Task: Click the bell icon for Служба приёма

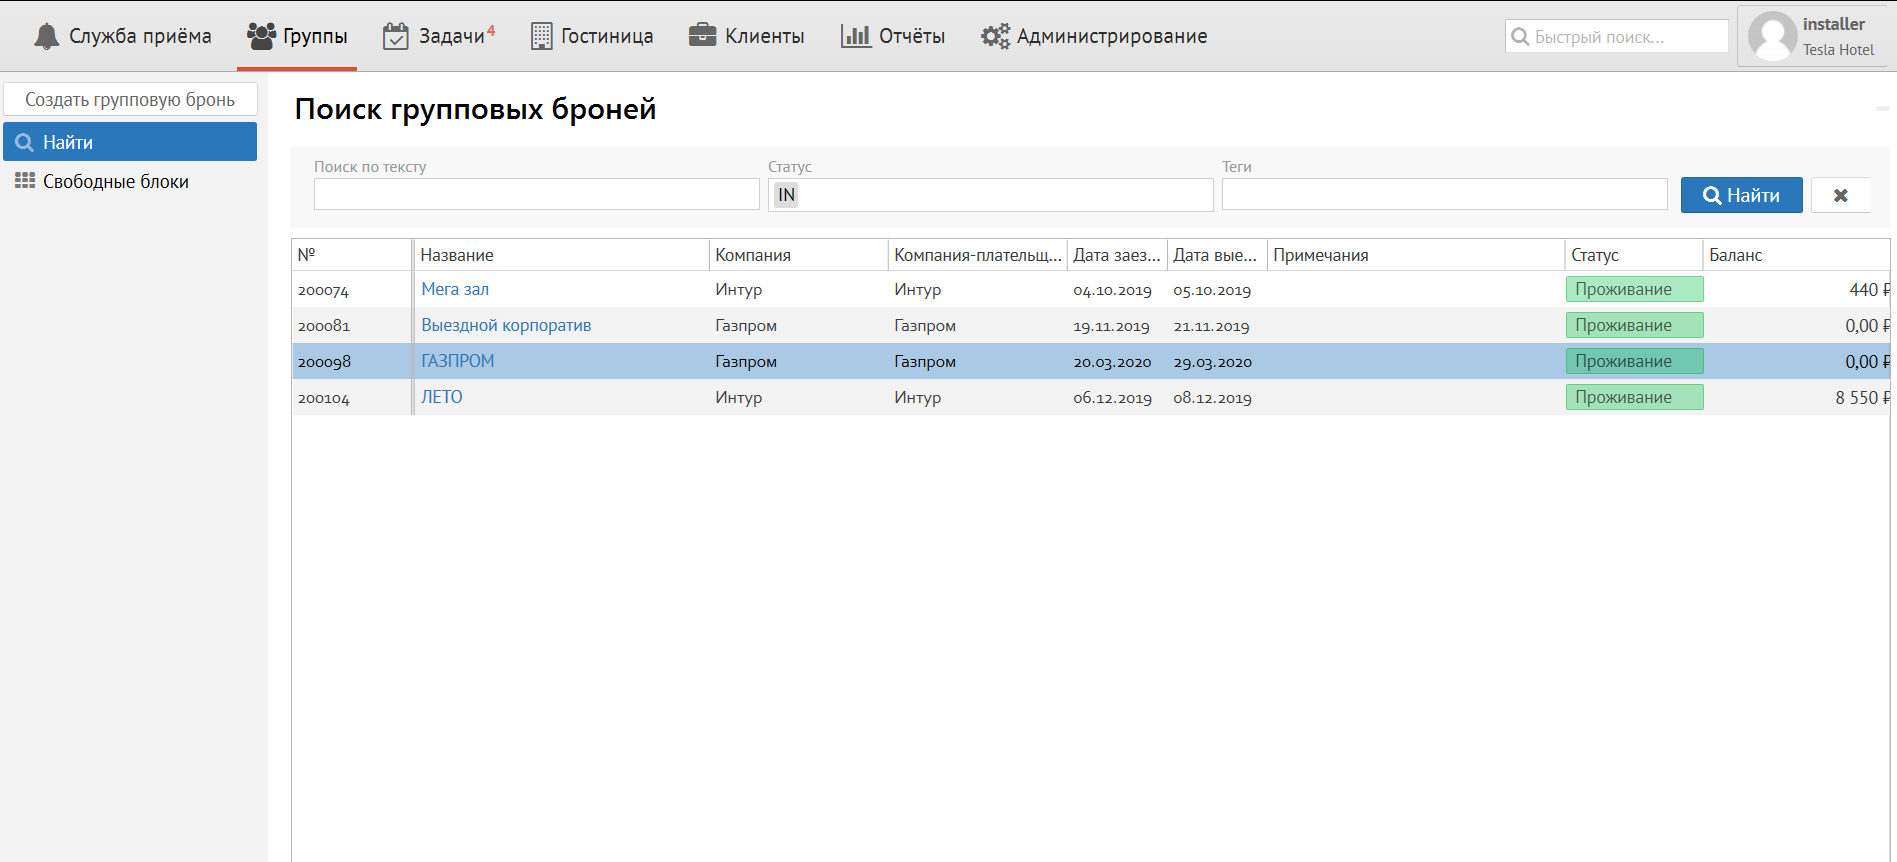Action: (x=46, y=37)
